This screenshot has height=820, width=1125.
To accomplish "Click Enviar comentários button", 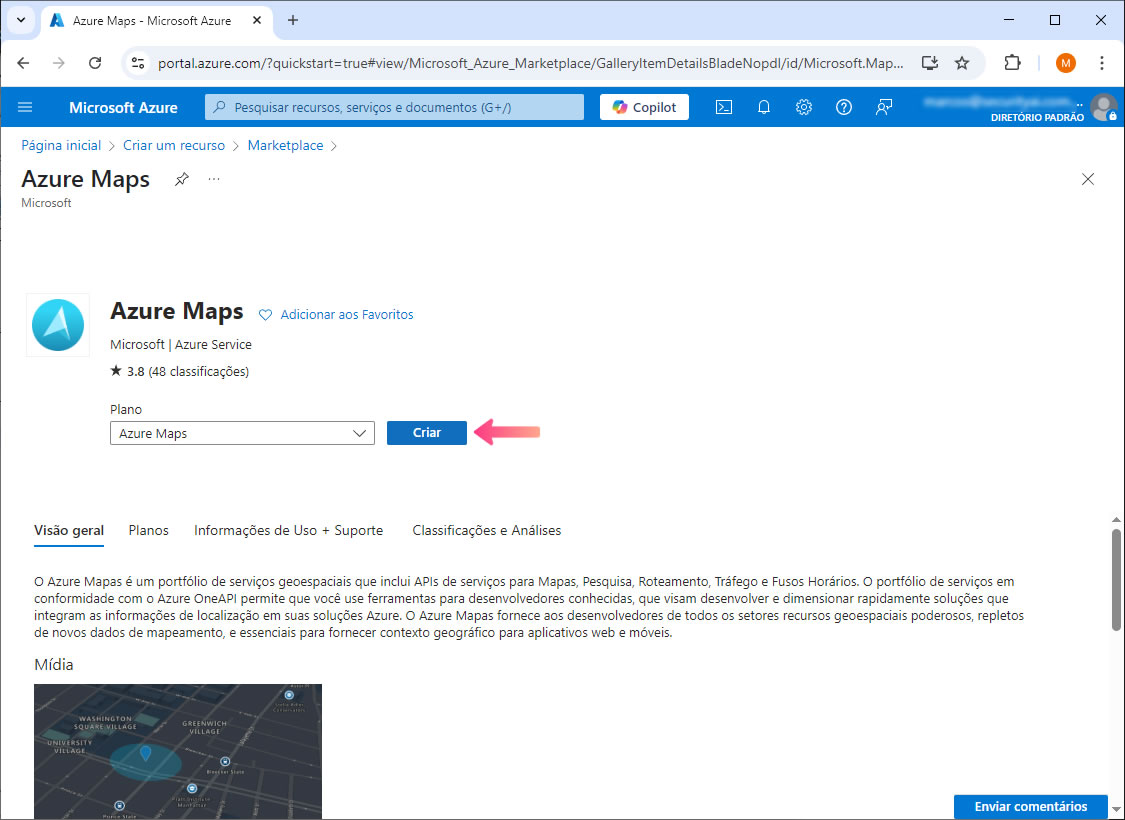I will [x=1031, y=806].
